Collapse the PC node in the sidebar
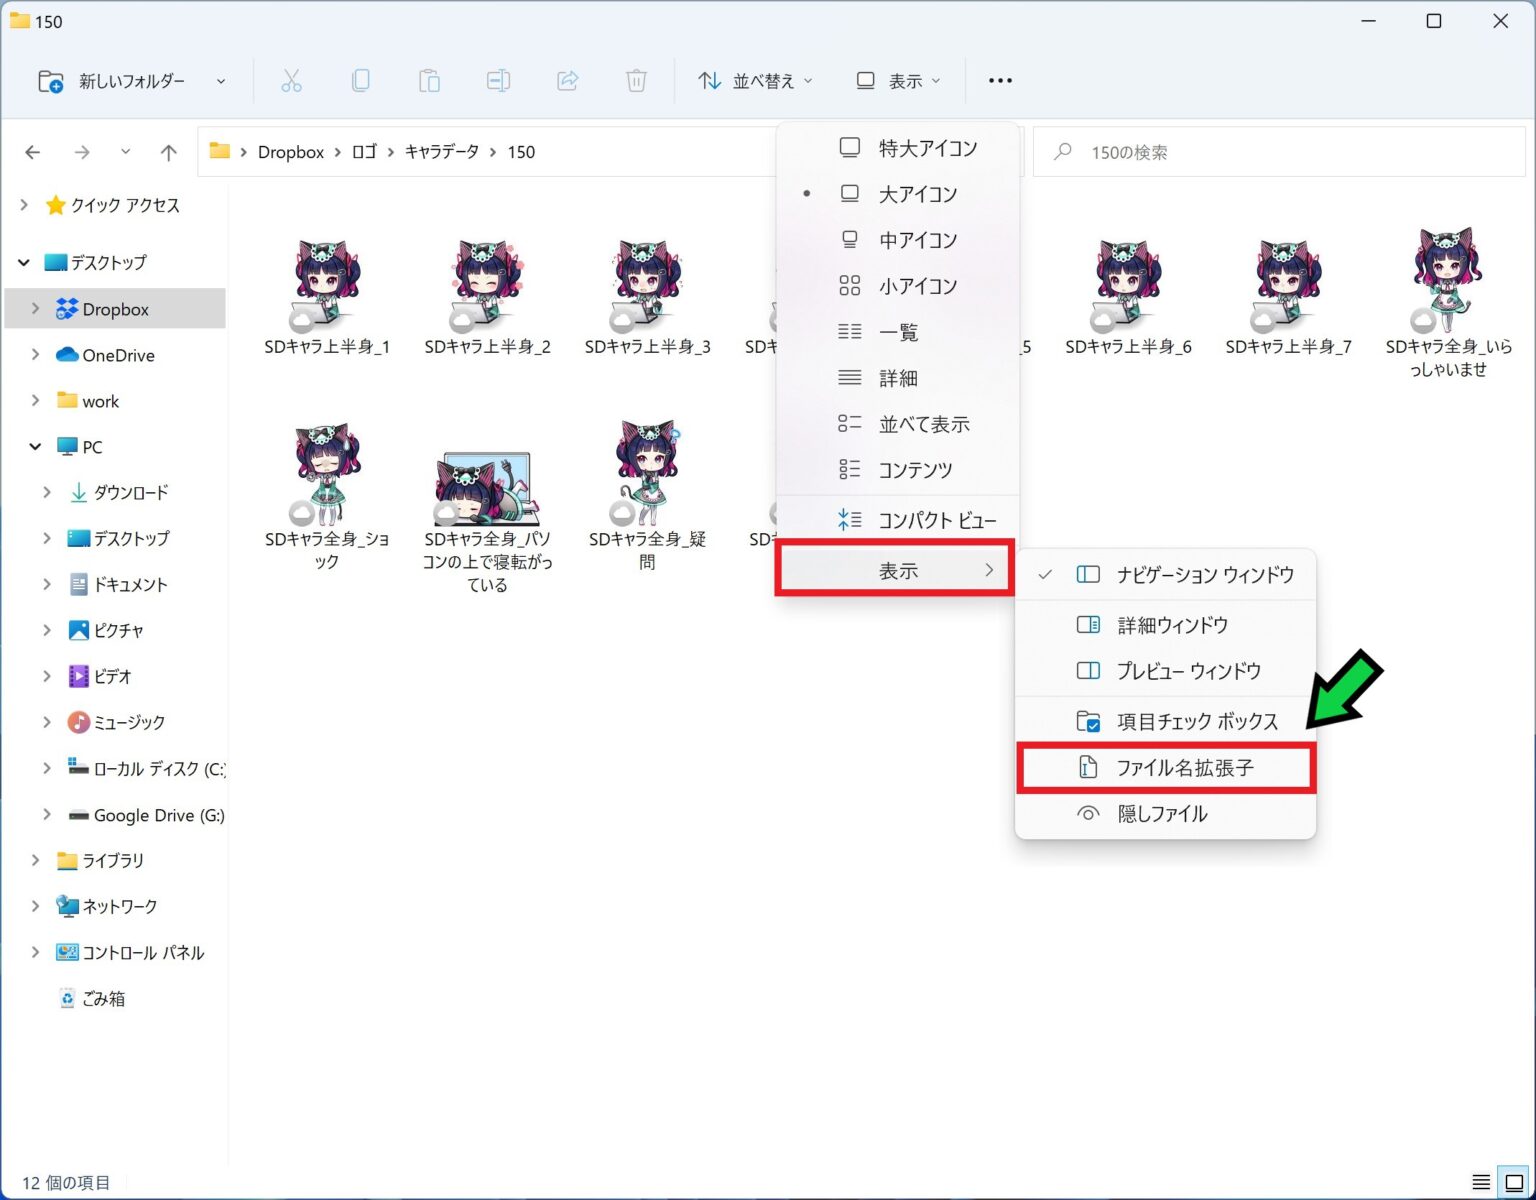 coord(36,446)
